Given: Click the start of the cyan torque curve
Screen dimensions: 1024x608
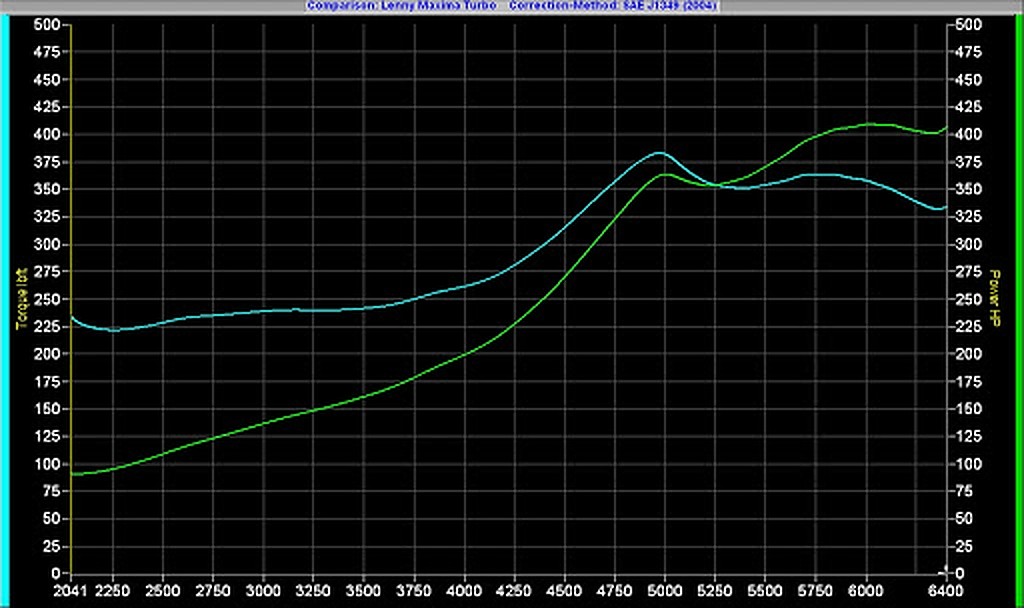Looking at the screenshot, I should [71, 317].
